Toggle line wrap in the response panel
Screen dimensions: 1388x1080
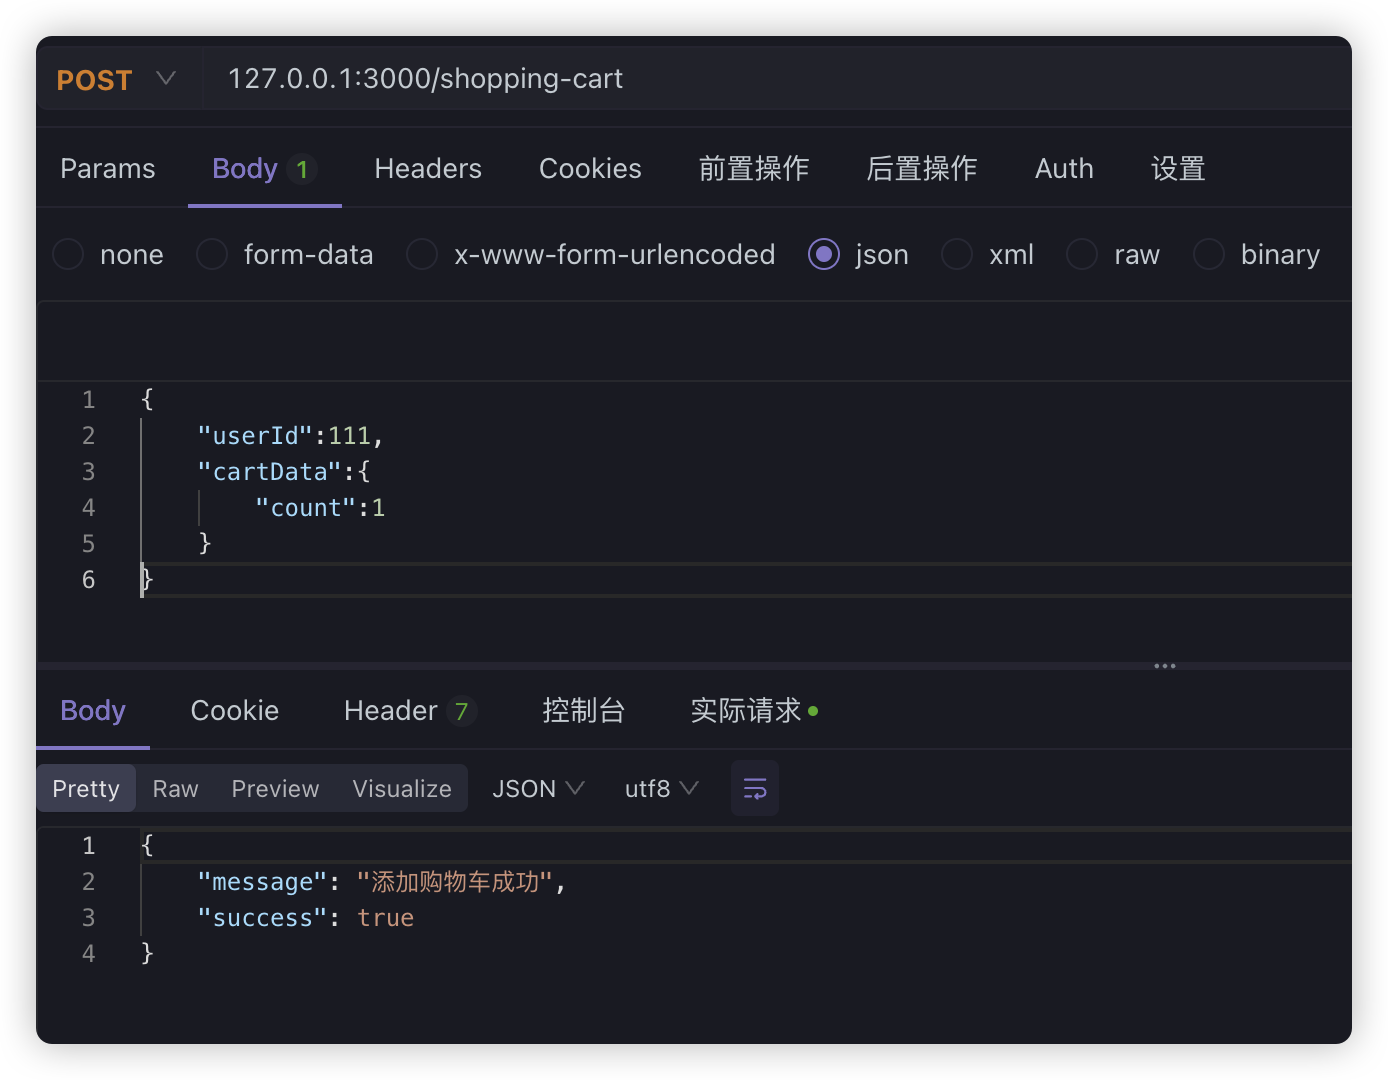click(754, 788)
